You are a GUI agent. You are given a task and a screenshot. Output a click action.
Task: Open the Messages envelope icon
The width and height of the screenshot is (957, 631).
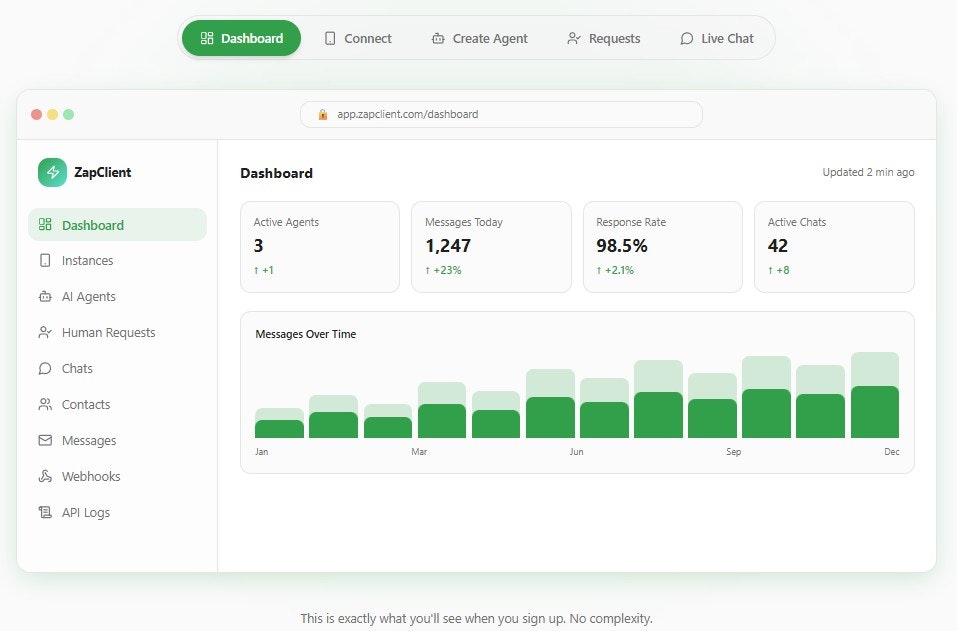(44, 440)
